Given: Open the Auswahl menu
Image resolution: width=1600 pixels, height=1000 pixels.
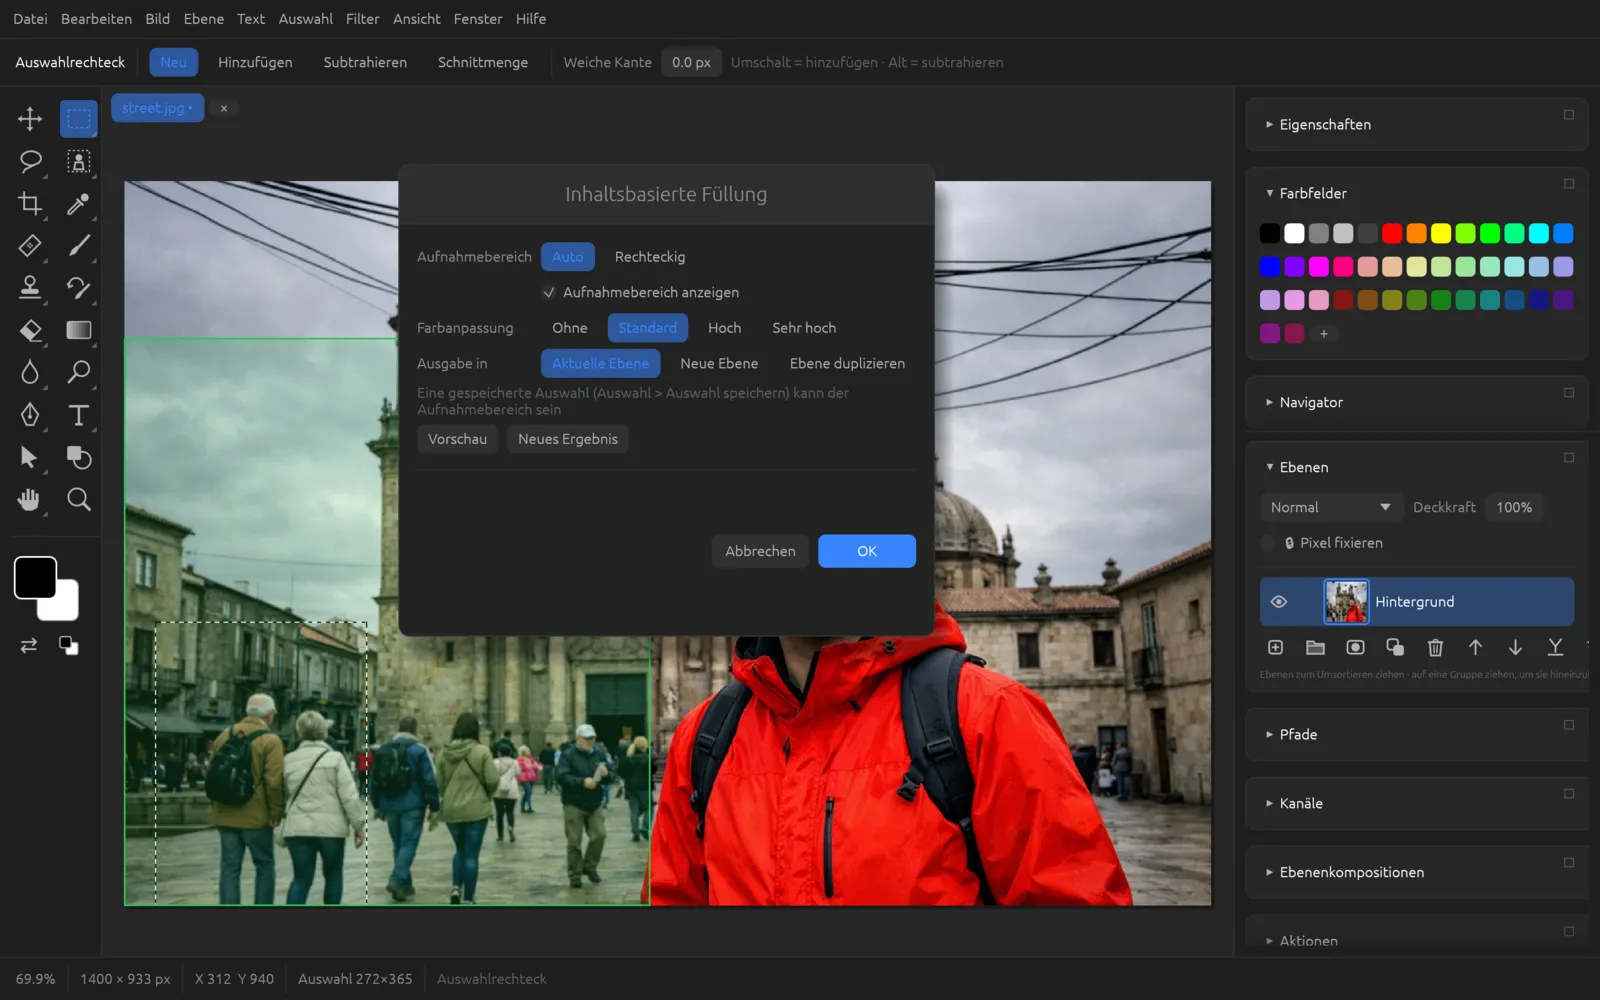Looking at the screenshot, I should (x=305, y=19).
